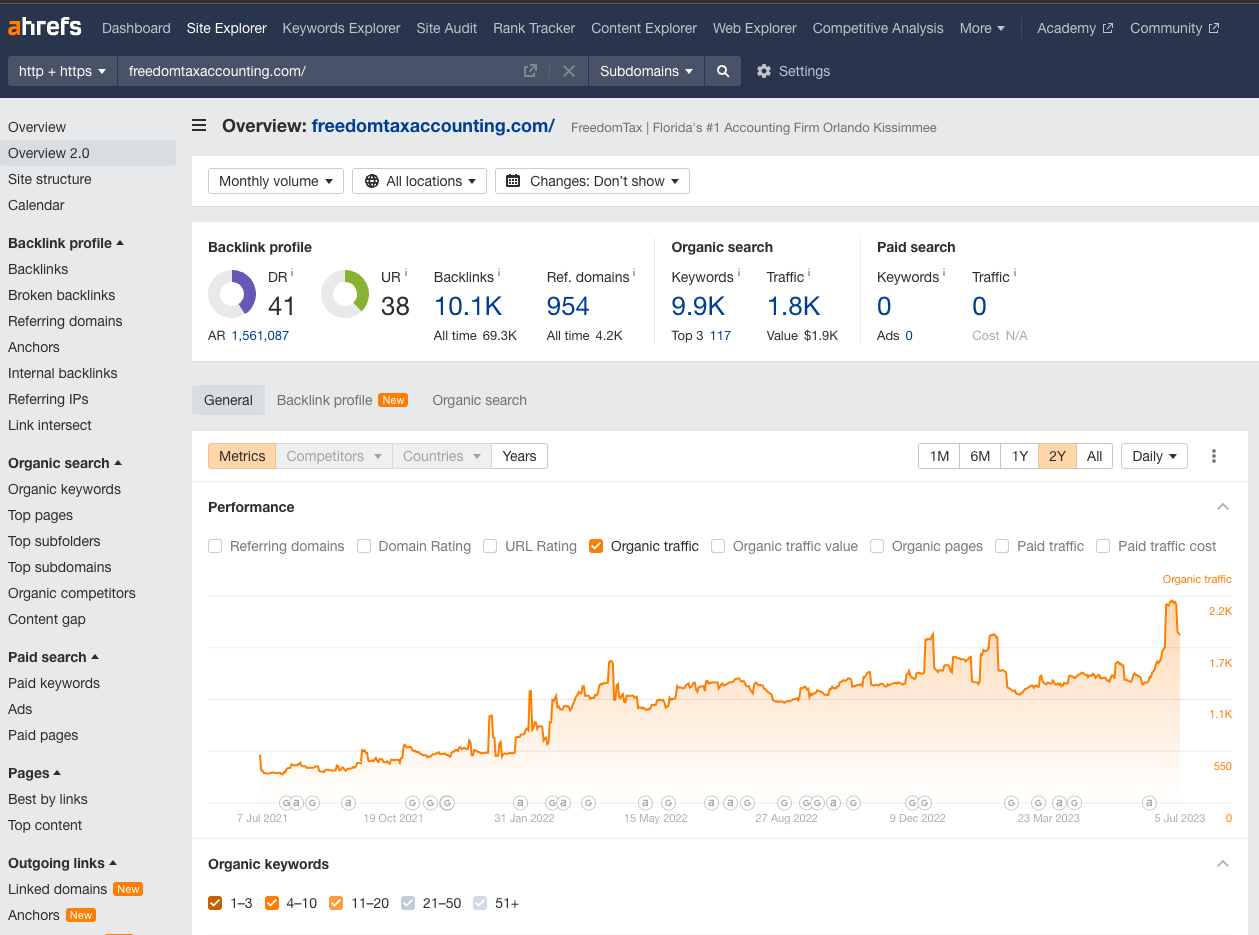This screenshot has height=935, width=1259.
Task: Enable the Domain Rating checkbox
Action: [364, 546]
